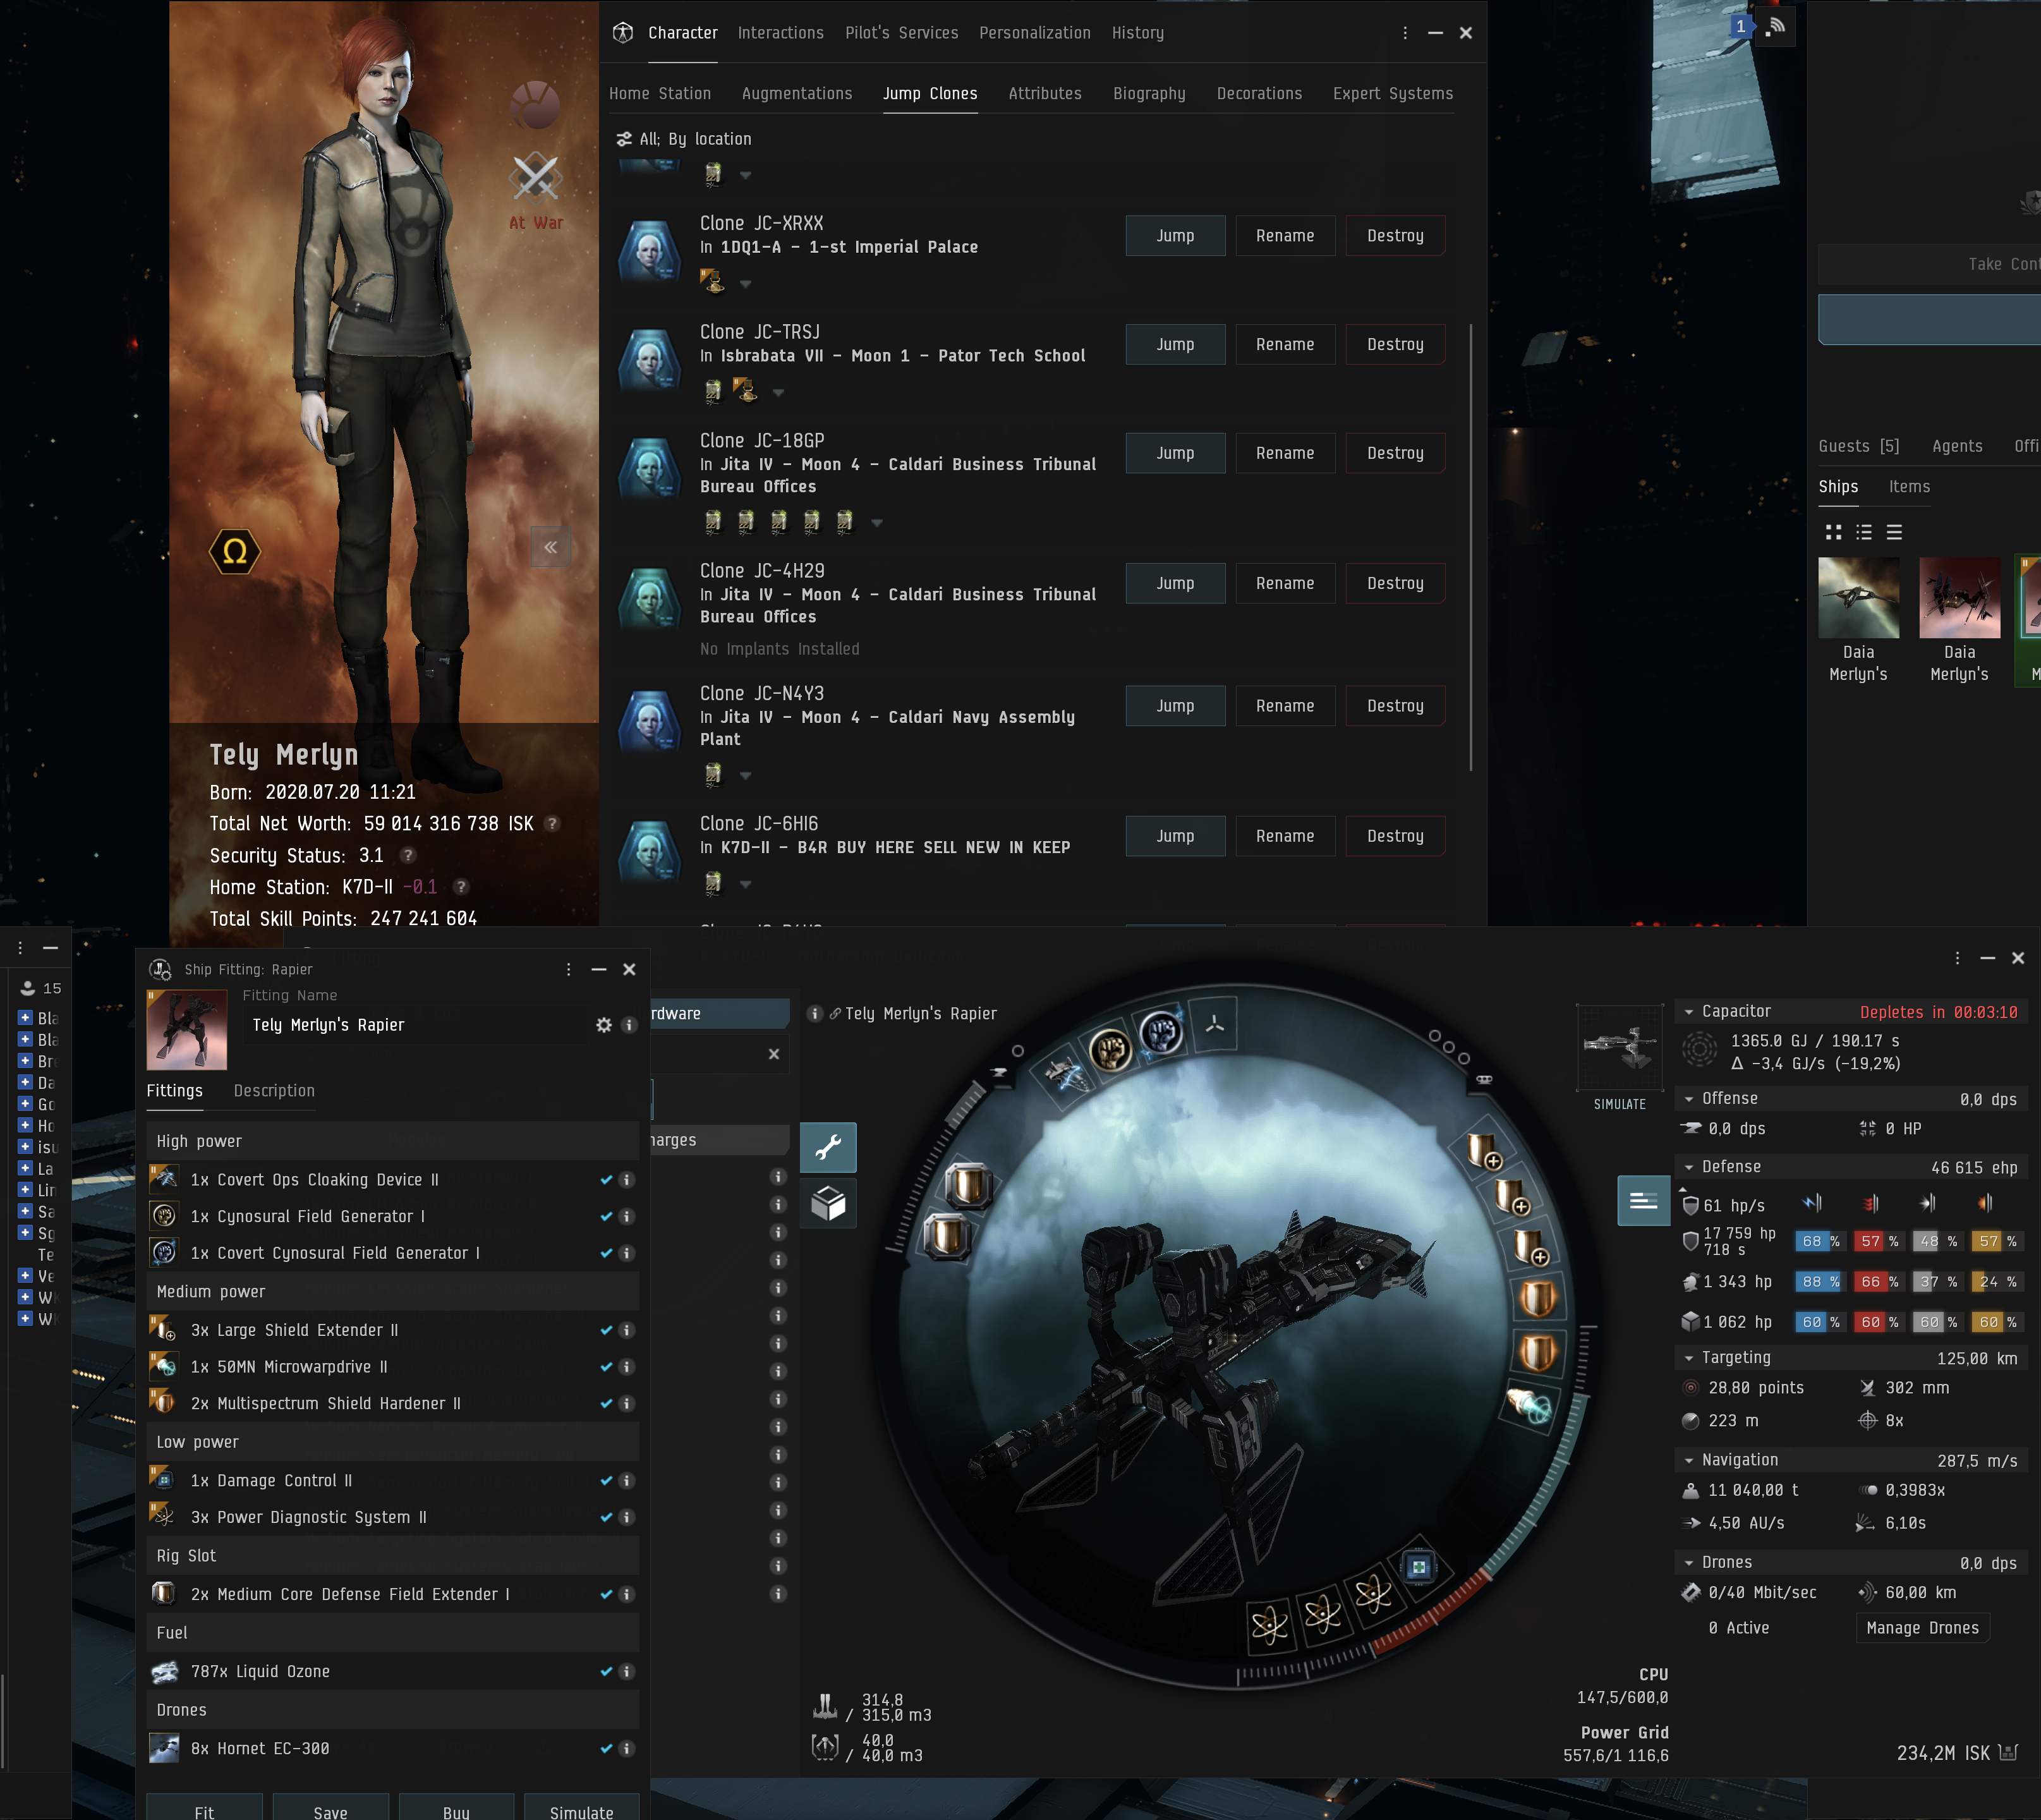Open the Interactions tab
The height and width of the screenshot is (1820, 2041).
pyautogui.click(x=780, y=33)
